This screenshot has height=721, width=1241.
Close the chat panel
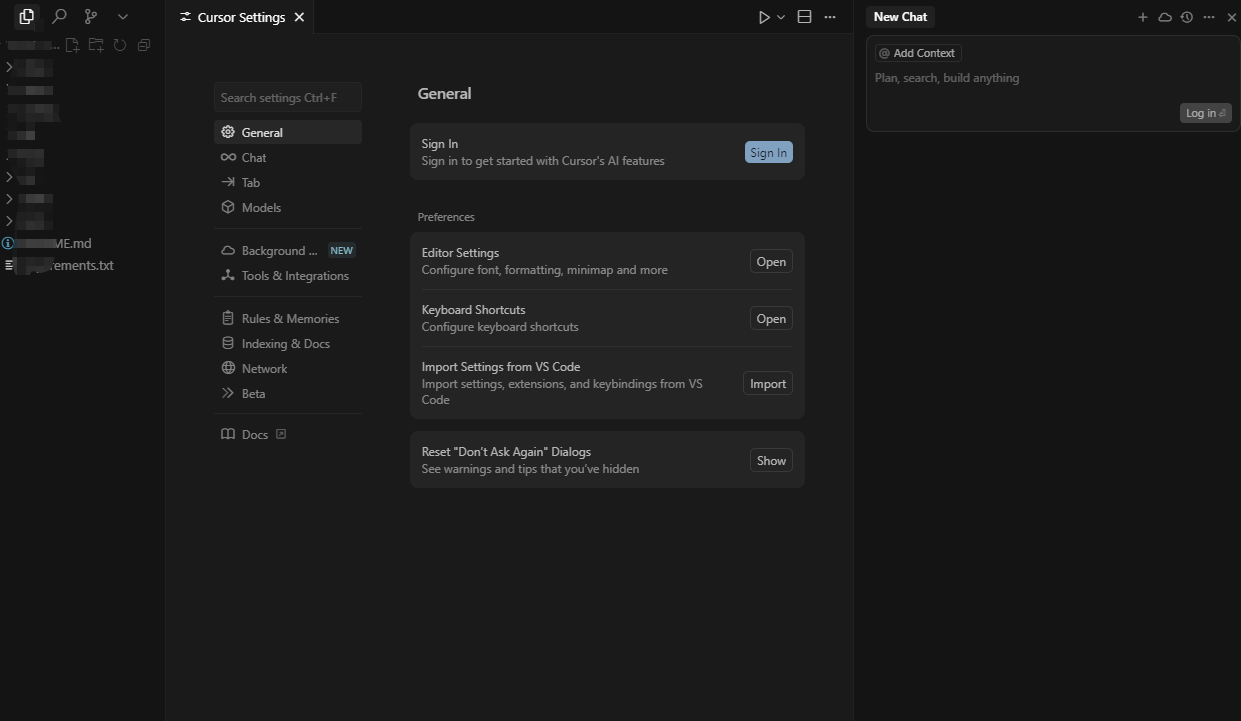coord(1232,17)
